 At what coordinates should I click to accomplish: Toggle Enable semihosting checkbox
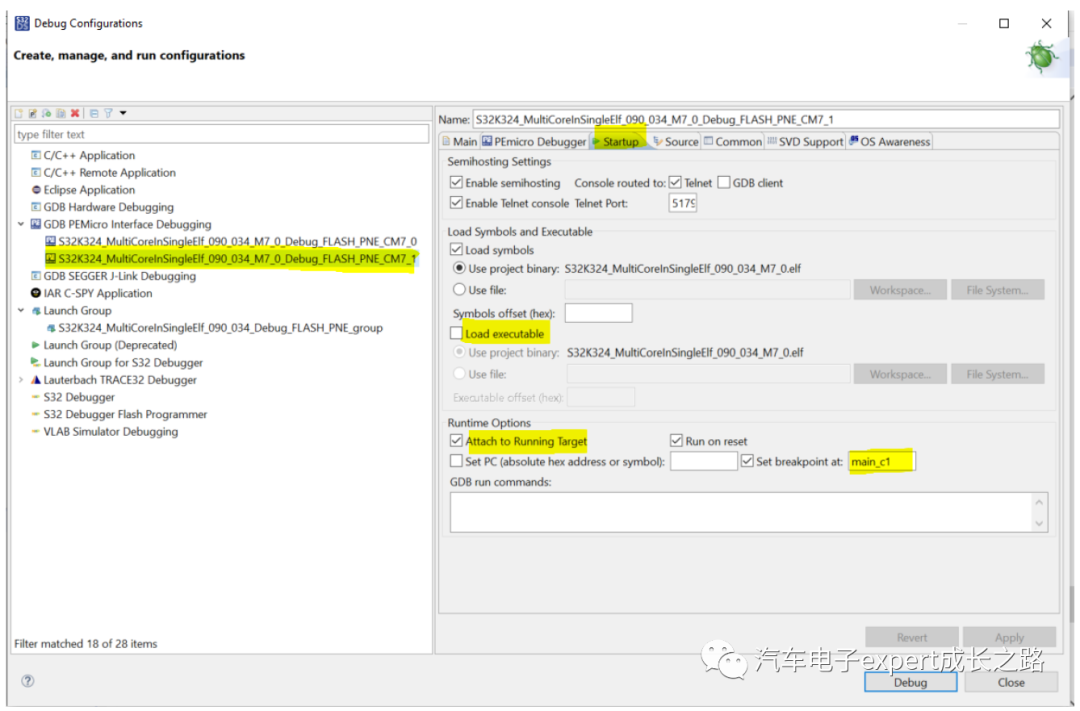click(x=456, y=183)
